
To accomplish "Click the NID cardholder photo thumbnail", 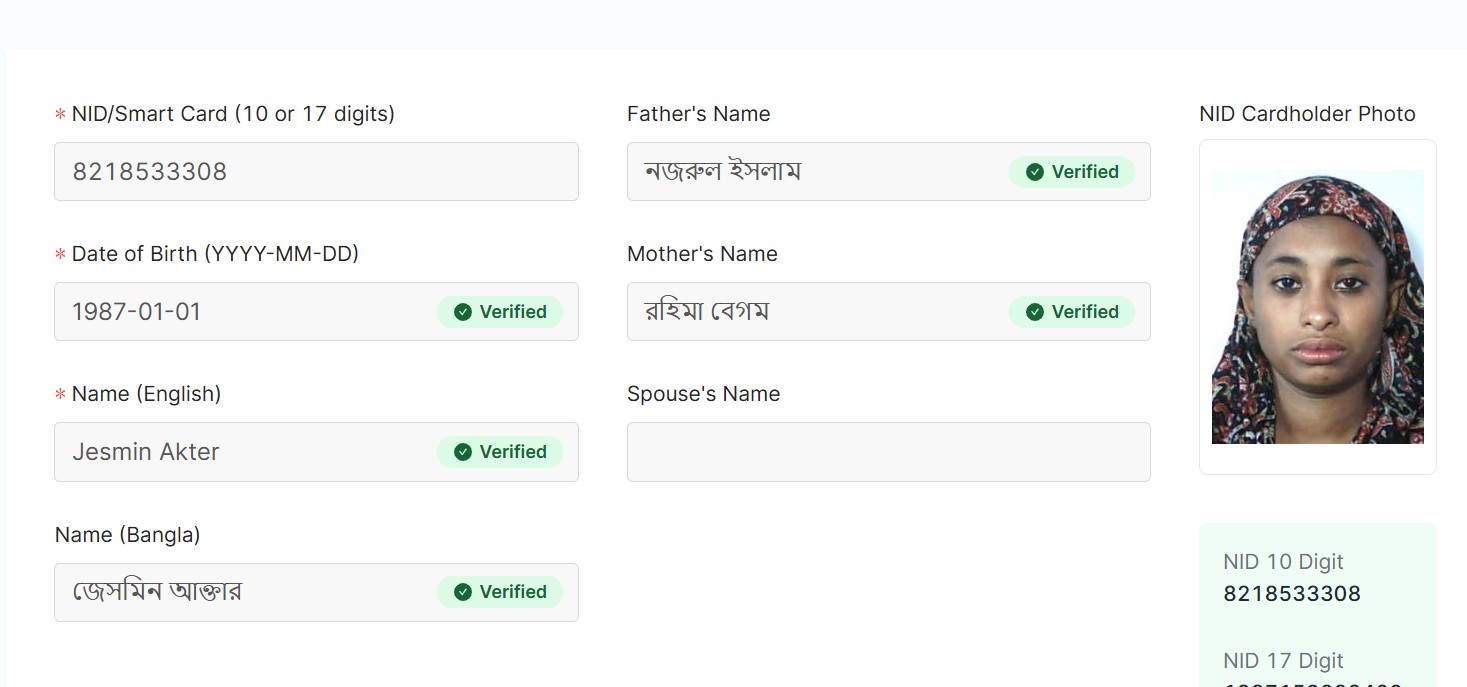I will (1317, 307).
